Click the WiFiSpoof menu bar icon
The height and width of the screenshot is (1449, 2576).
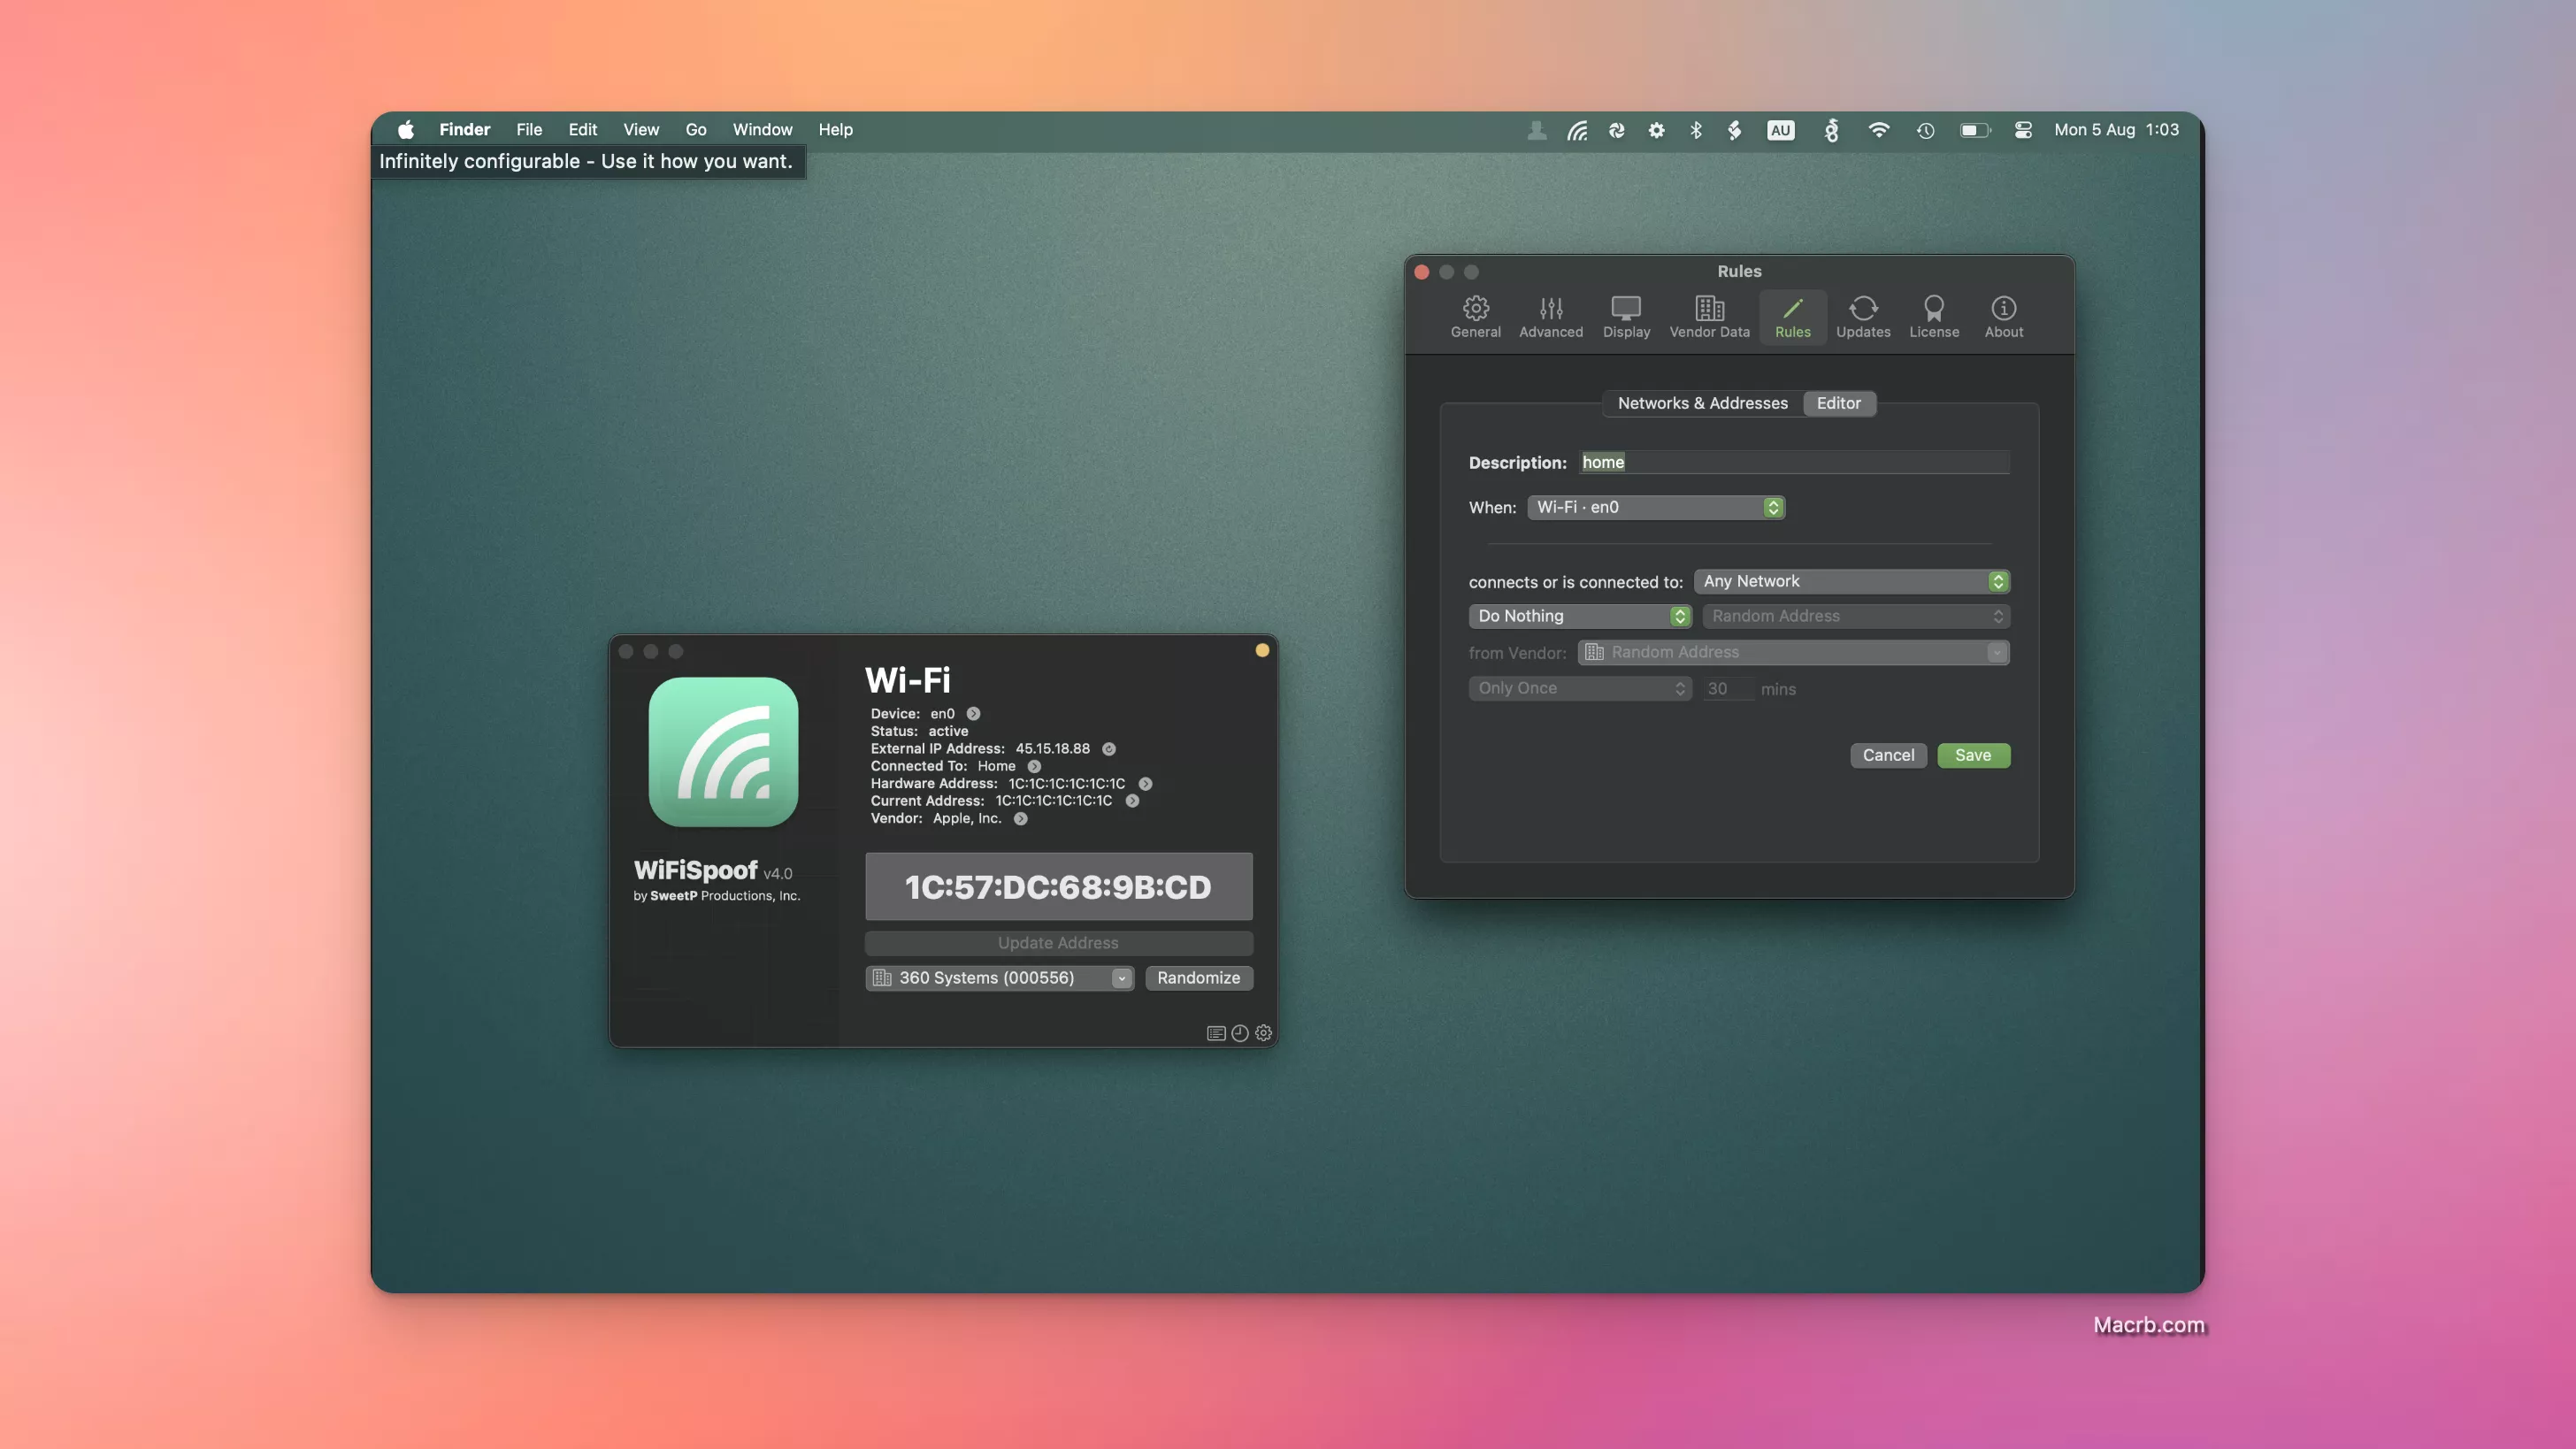point(1577,130)
